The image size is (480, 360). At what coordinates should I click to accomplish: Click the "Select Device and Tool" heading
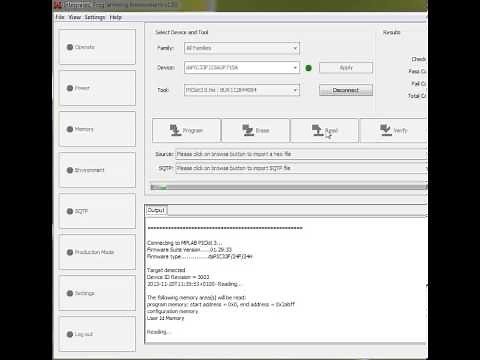(182, 32)
